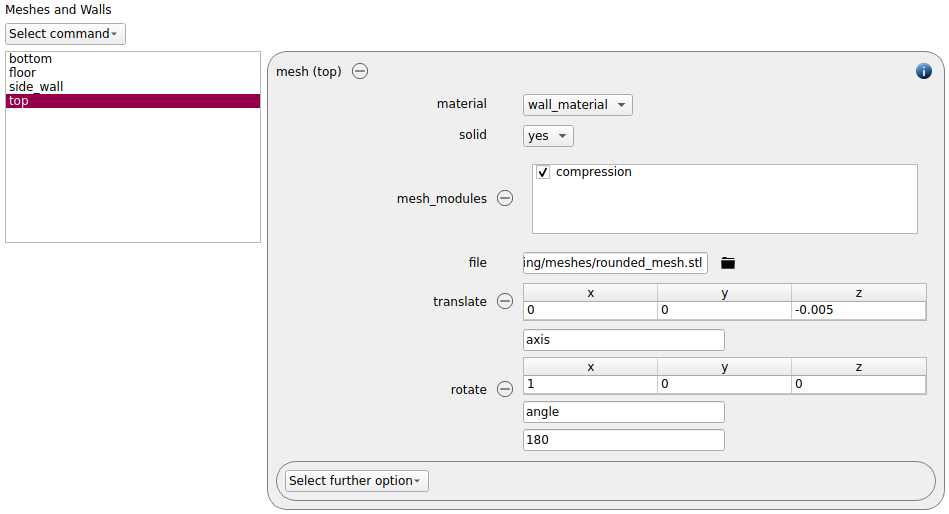Viewport: 949px width, 514px height.
Task: Remove translate option via minus icon
Action: [x=505, y=301]
